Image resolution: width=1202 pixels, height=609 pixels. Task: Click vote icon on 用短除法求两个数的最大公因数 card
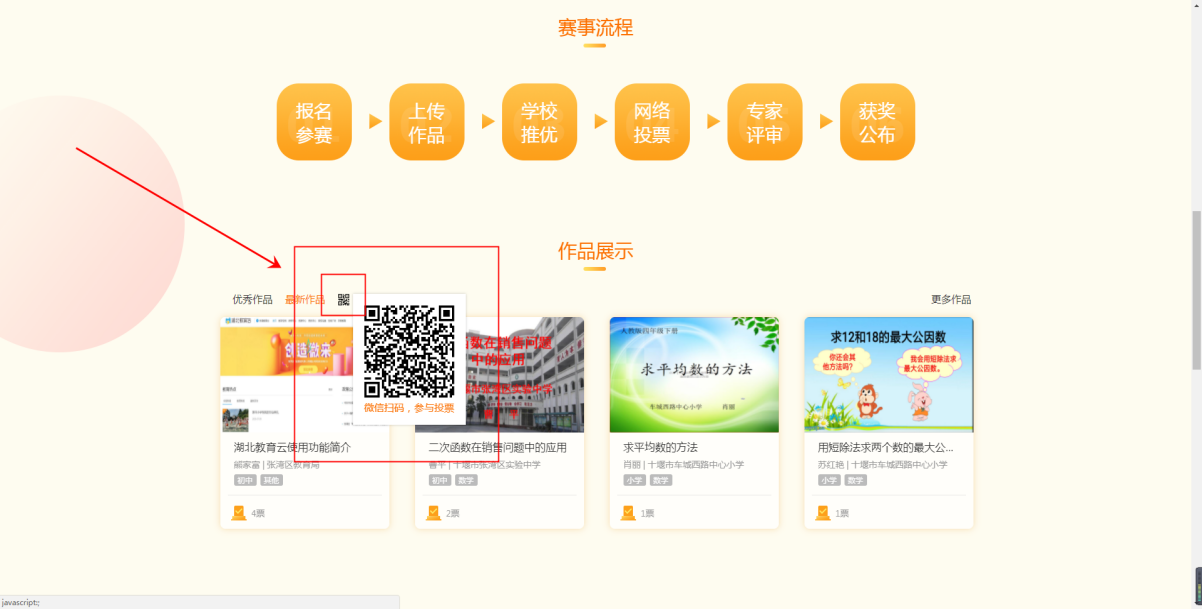[823, 513]
